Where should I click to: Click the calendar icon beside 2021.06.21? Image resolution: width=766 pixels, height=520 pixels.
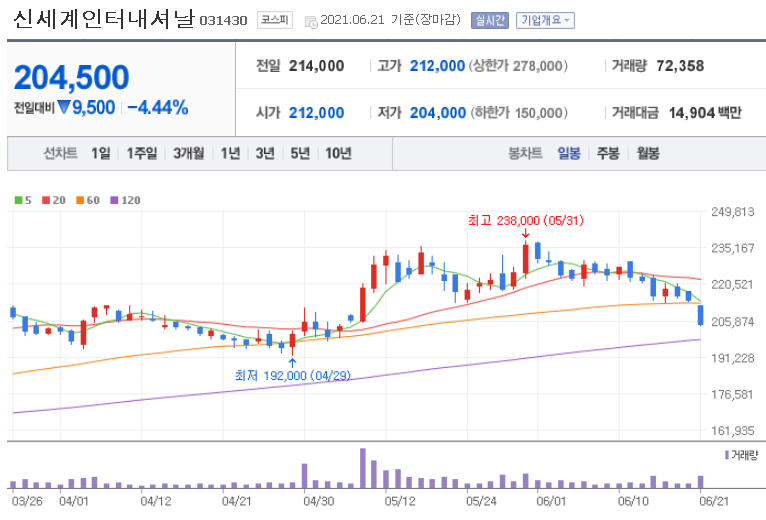(311, 22)
